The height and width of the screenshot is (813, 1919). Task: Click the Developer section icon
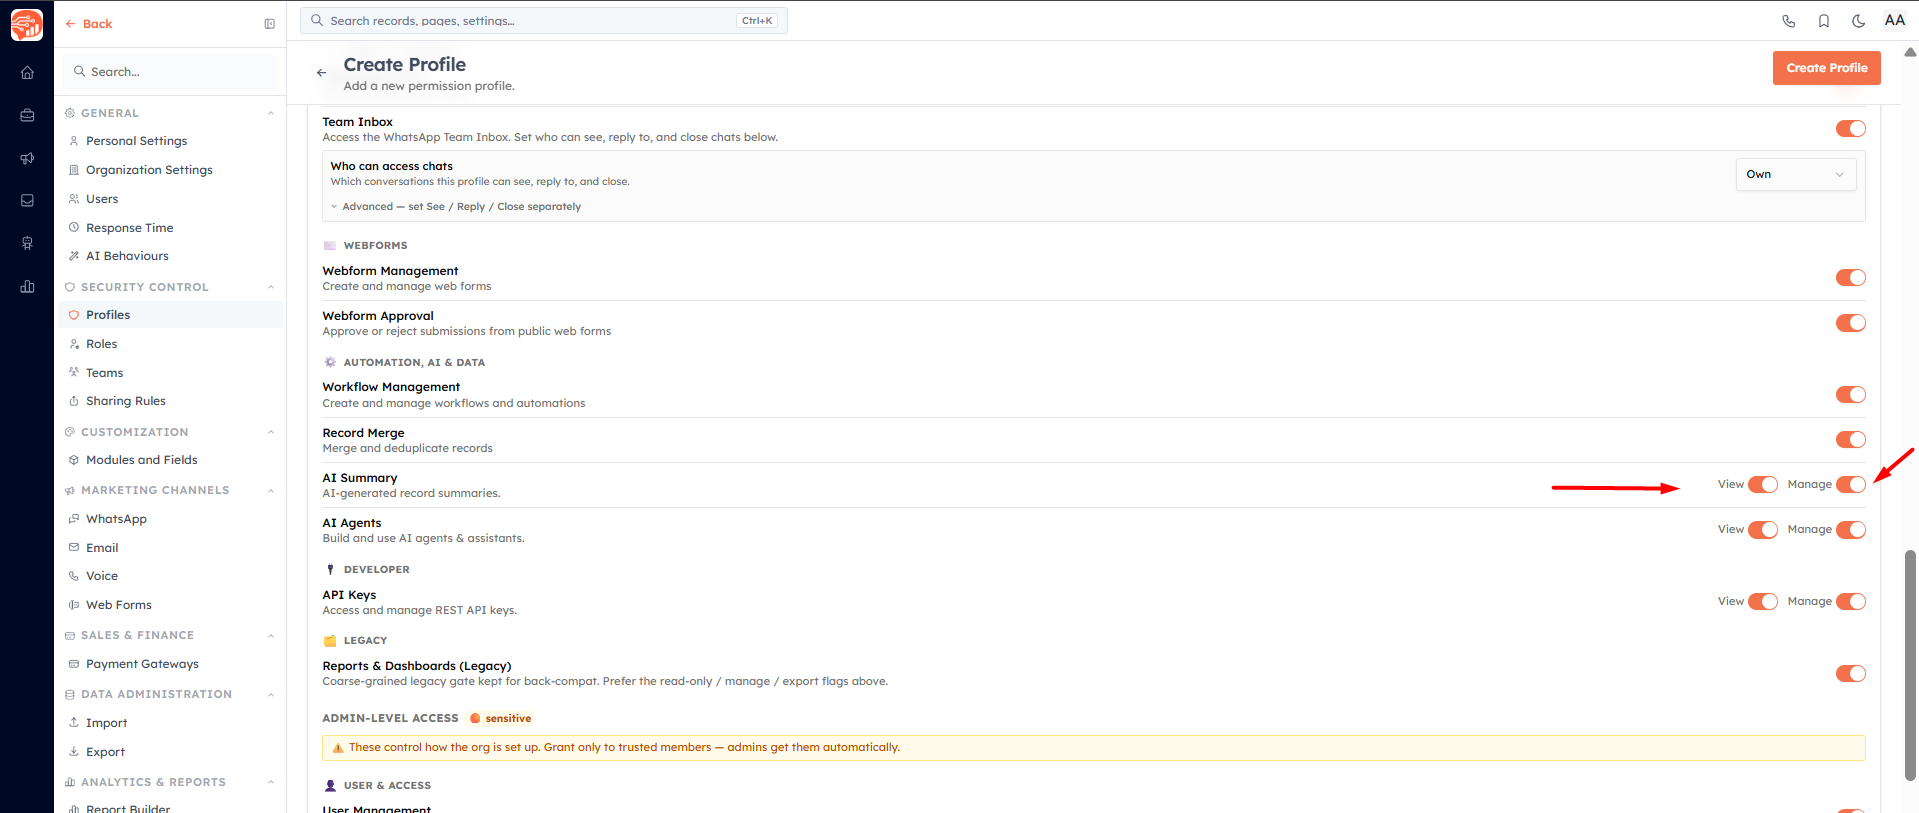coord(330,569)
